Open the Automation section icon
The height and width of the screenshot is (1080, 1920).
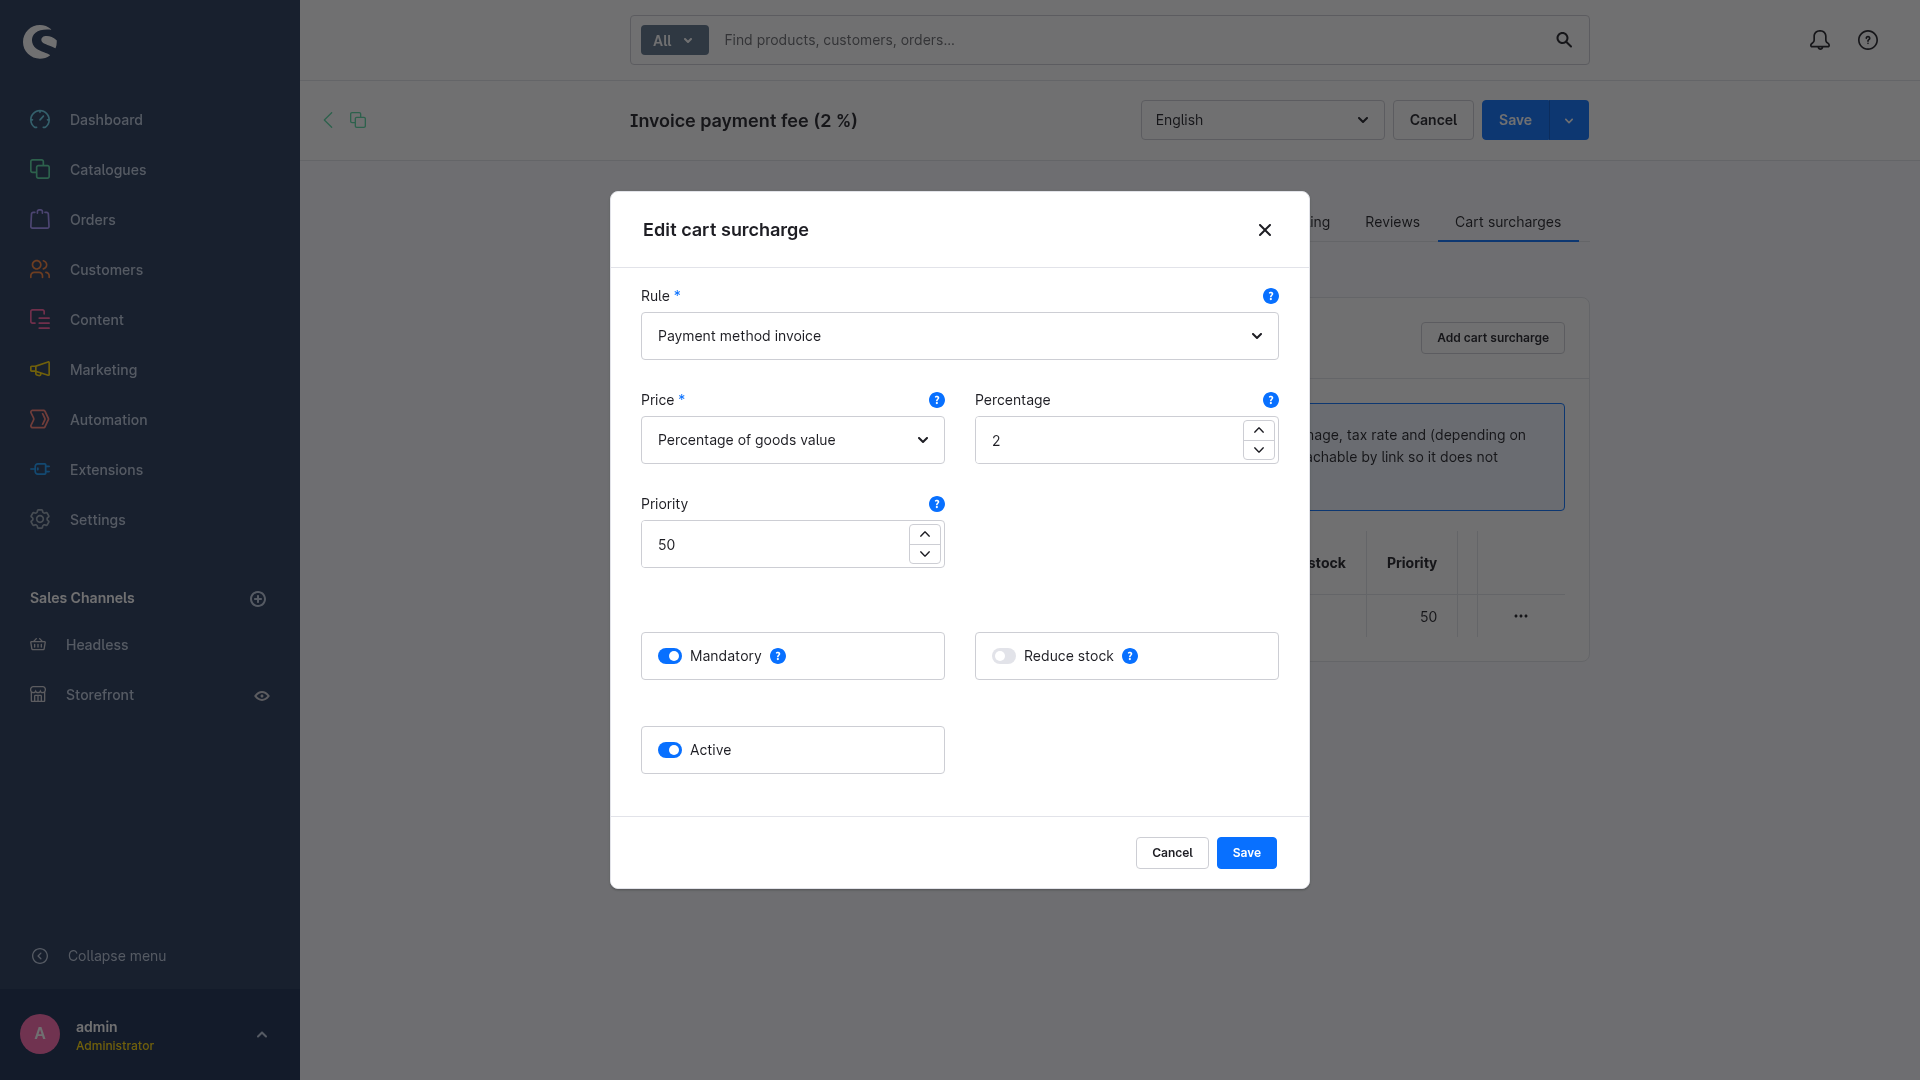(40, 420)
